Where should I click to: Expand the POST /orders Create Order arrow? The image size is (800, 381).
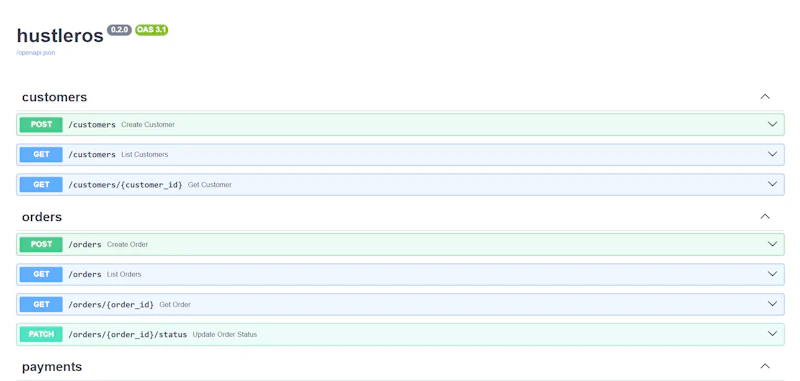coord(772,244)
